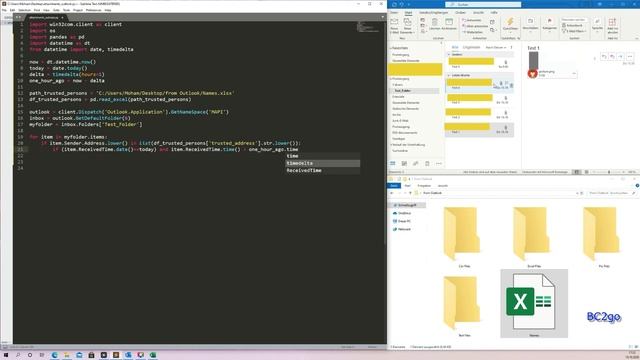Collapse the Outlook folder pane arrow
Viewport: 640px width, 360px height.
click(x=441, y=42)
